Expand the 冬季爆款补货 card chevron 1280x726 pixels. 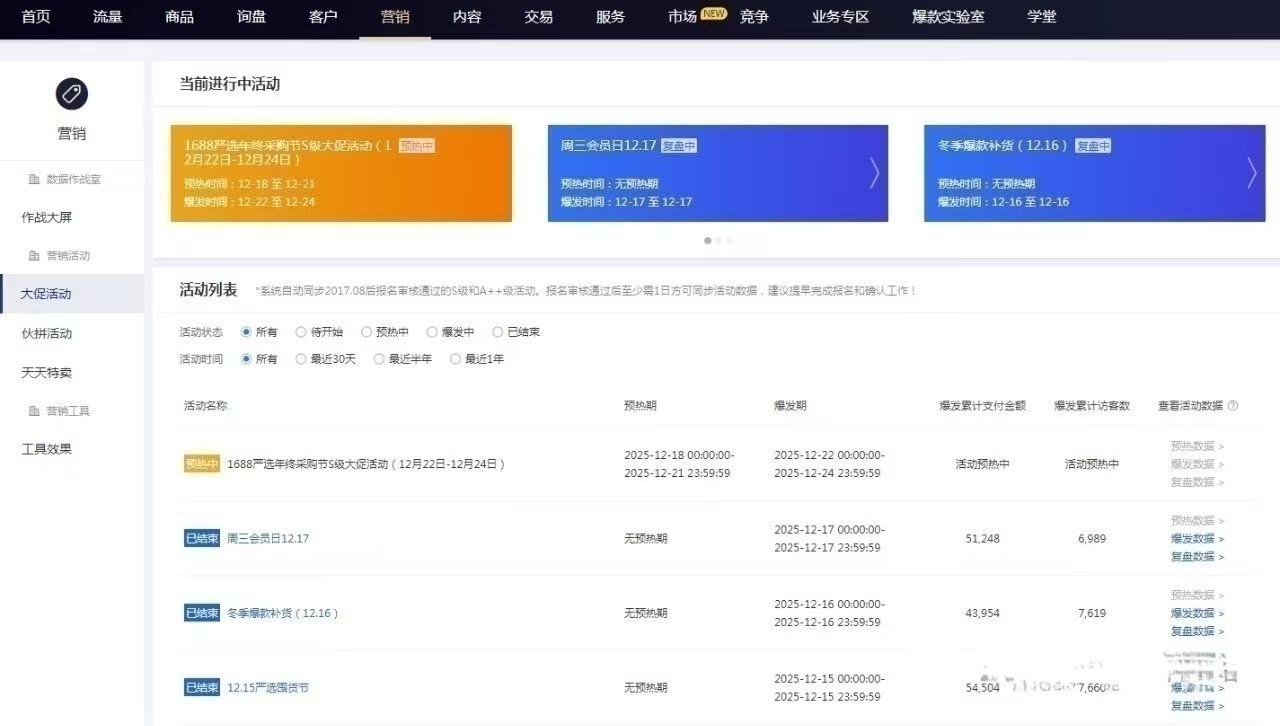click(x=1251, y=173)
